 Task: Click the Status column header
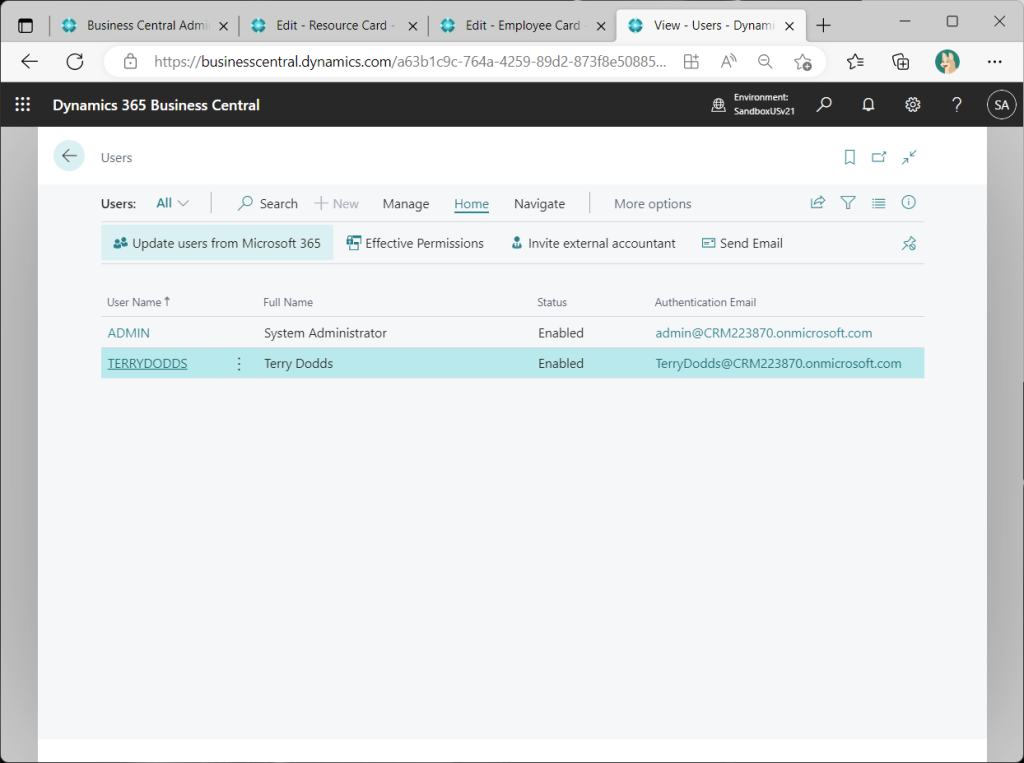[552, 302]
